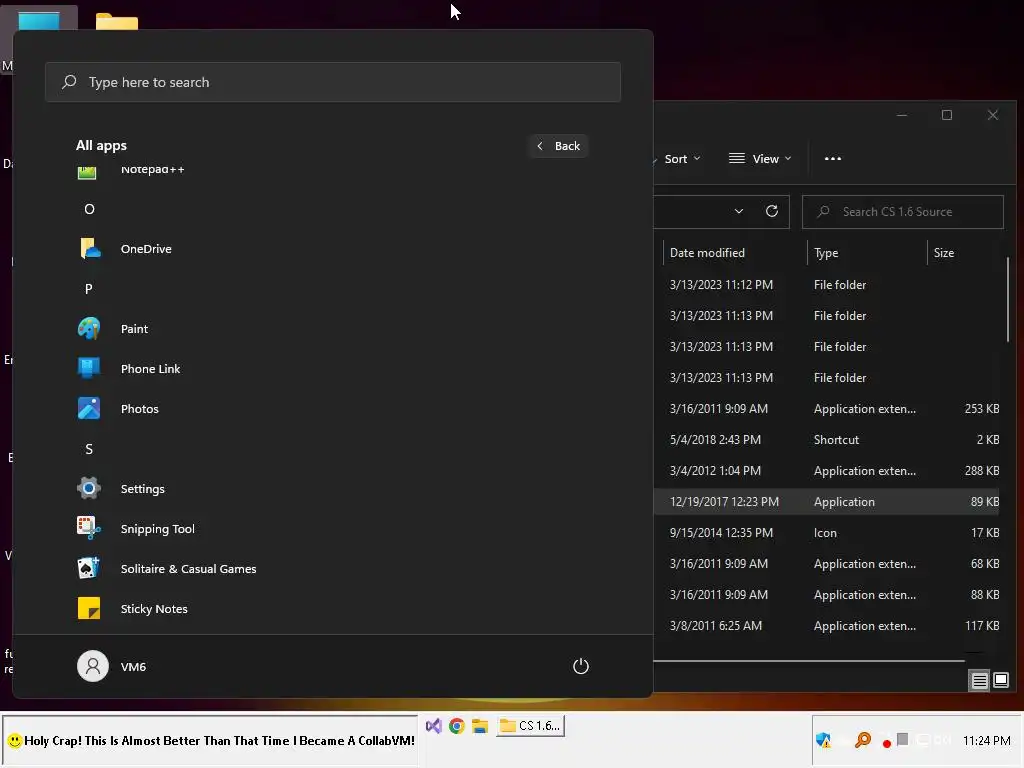Open the power options button
Image resolution: width=1024 pixels, height=768 pixels.
click(581, 666)
